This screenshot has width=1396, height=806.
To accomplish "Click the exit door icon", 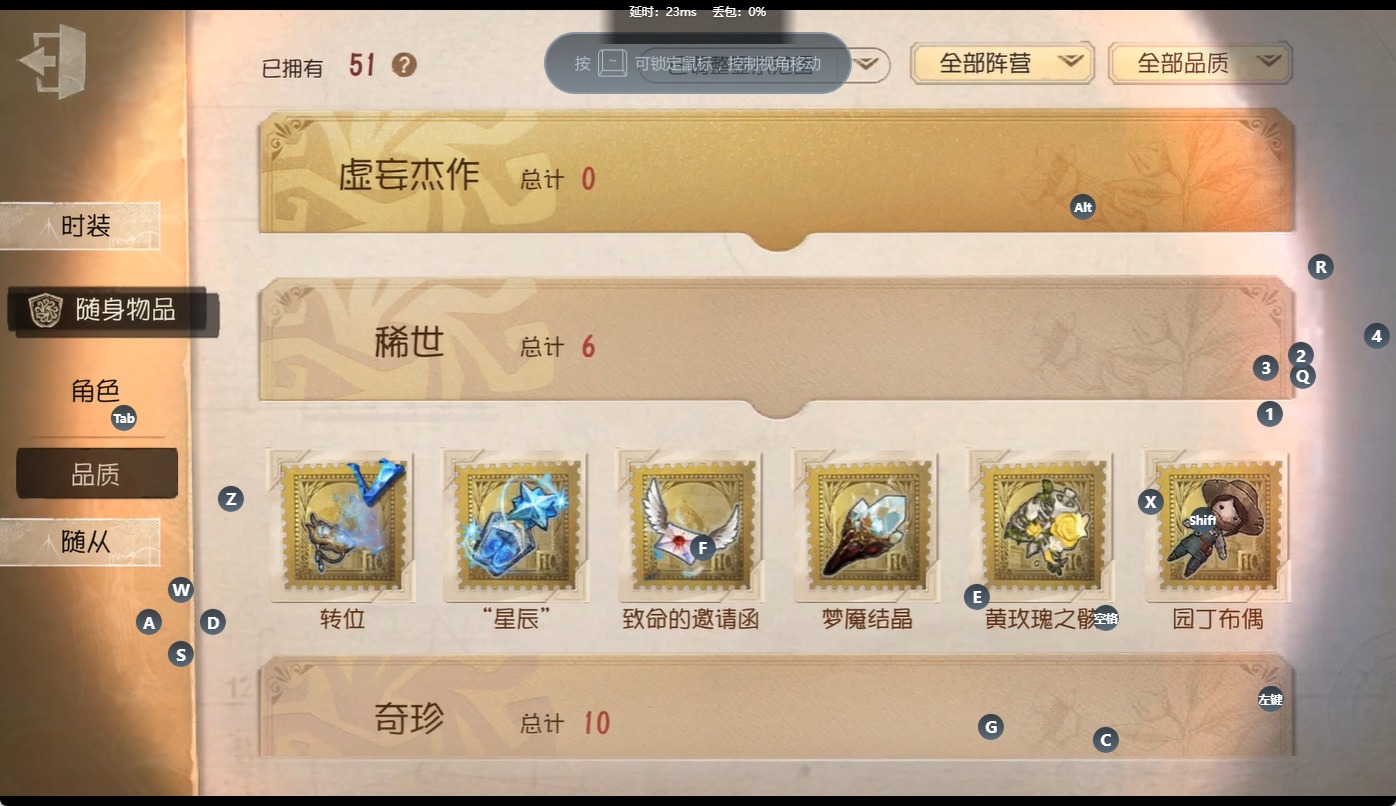I will tap(53, 61).
